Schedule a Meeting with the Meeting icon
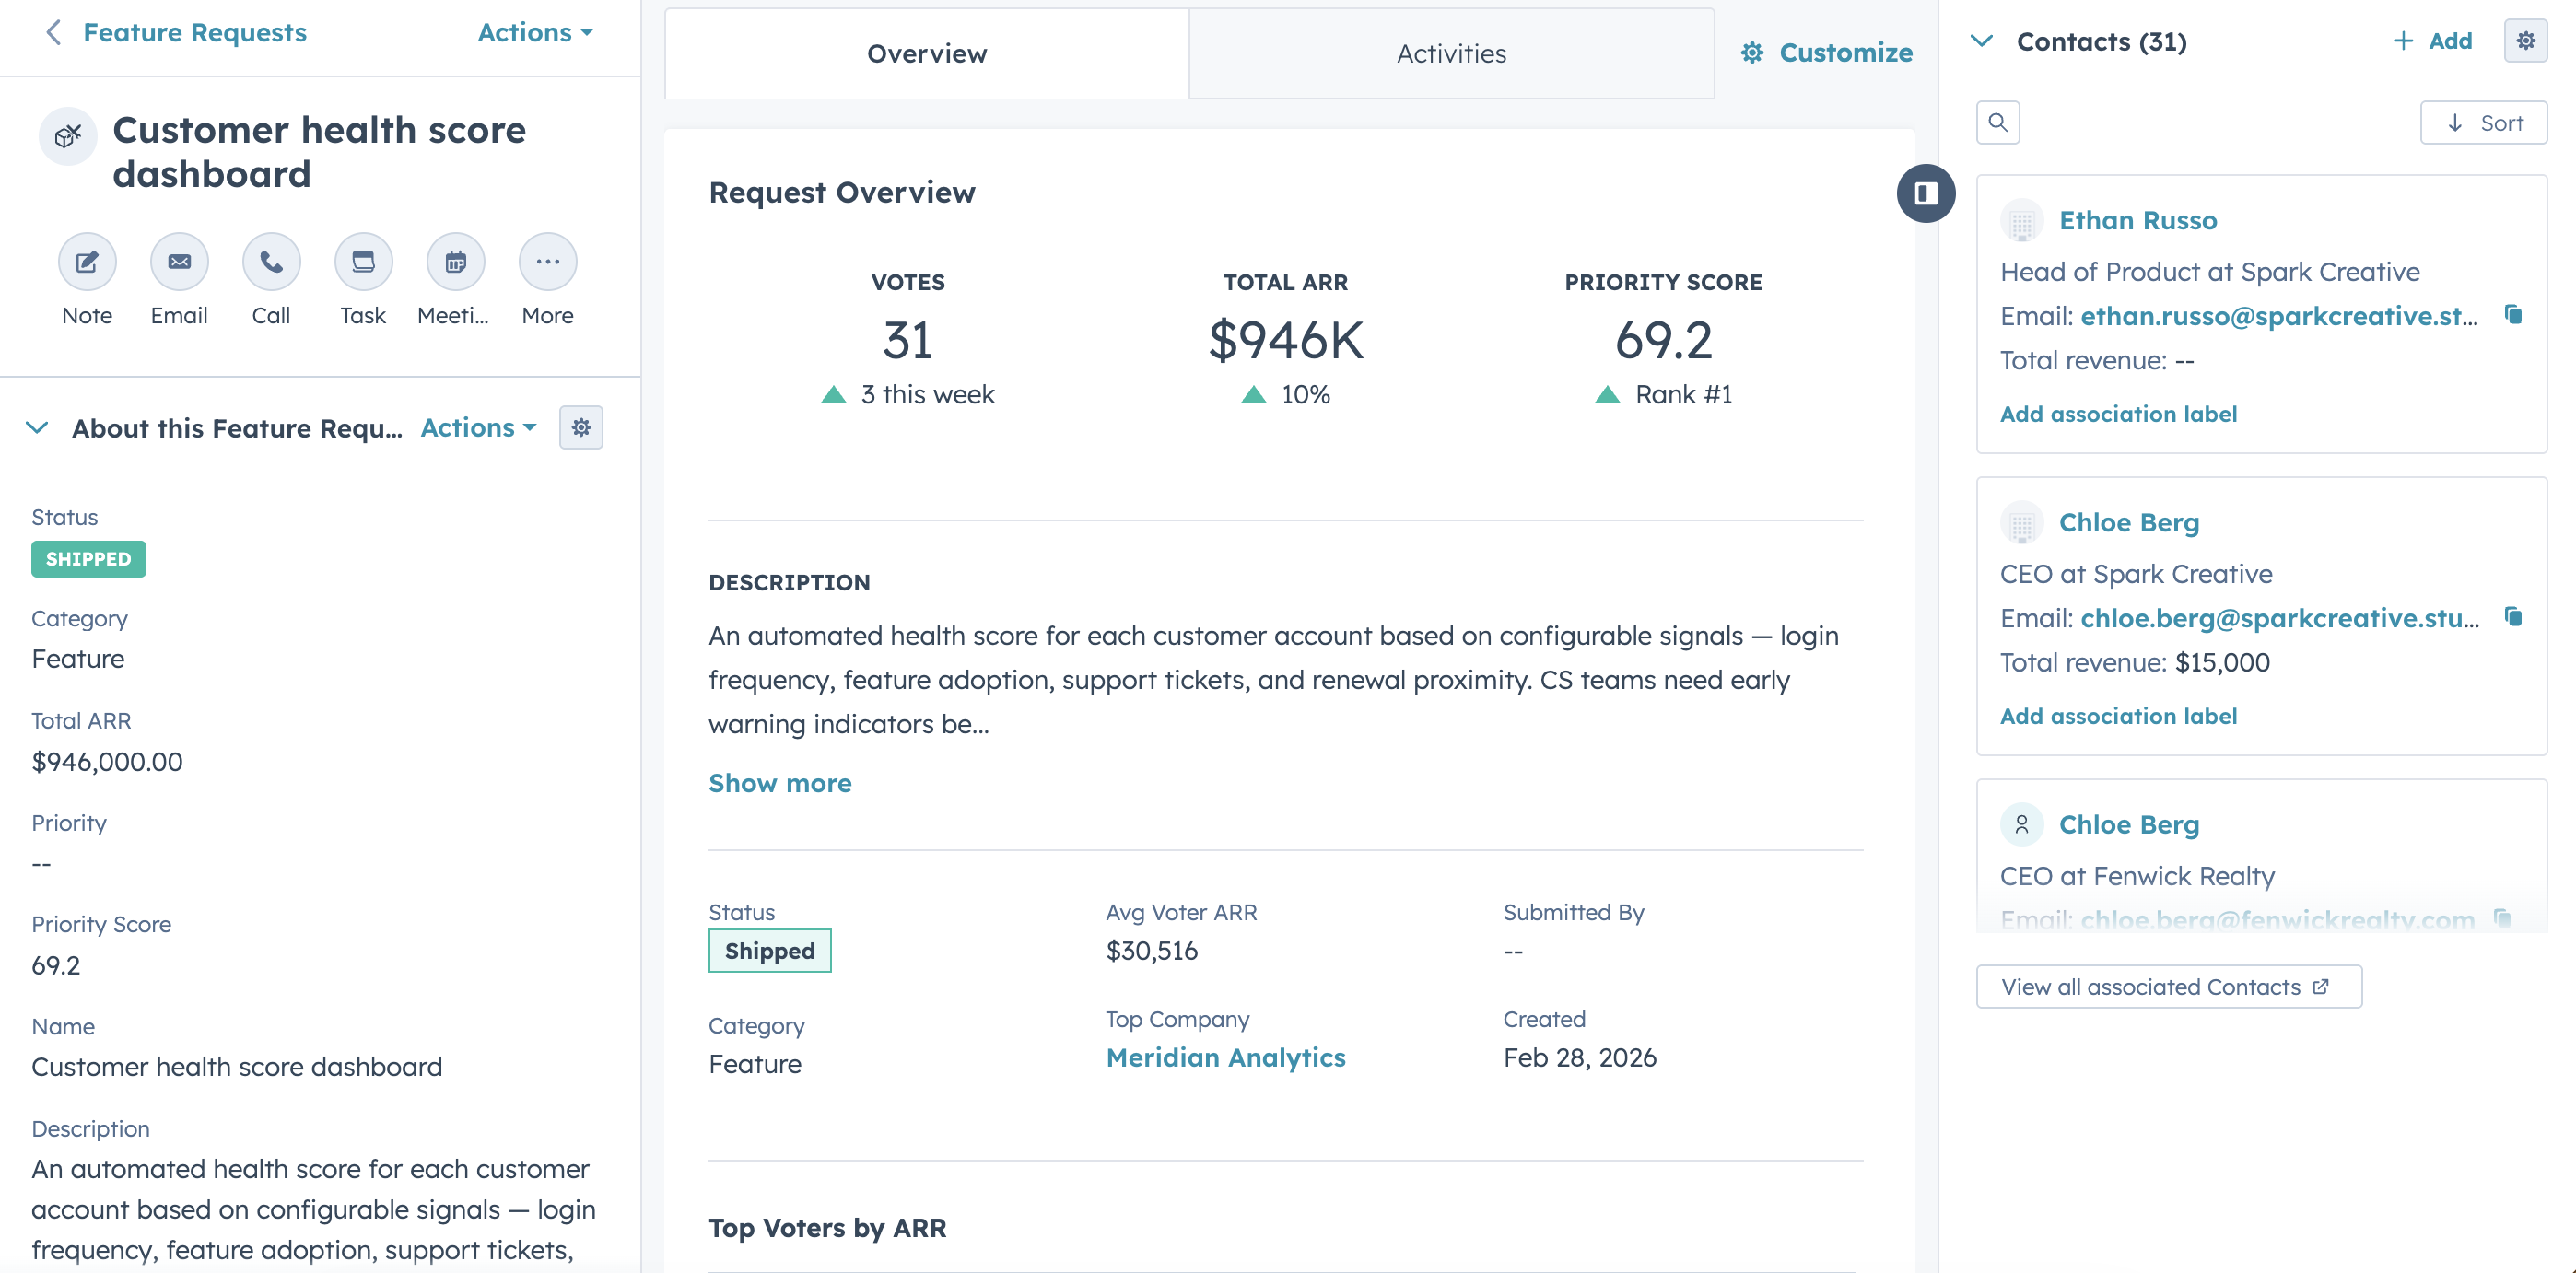2576x1273 pixels. click(x=454, y=261)
